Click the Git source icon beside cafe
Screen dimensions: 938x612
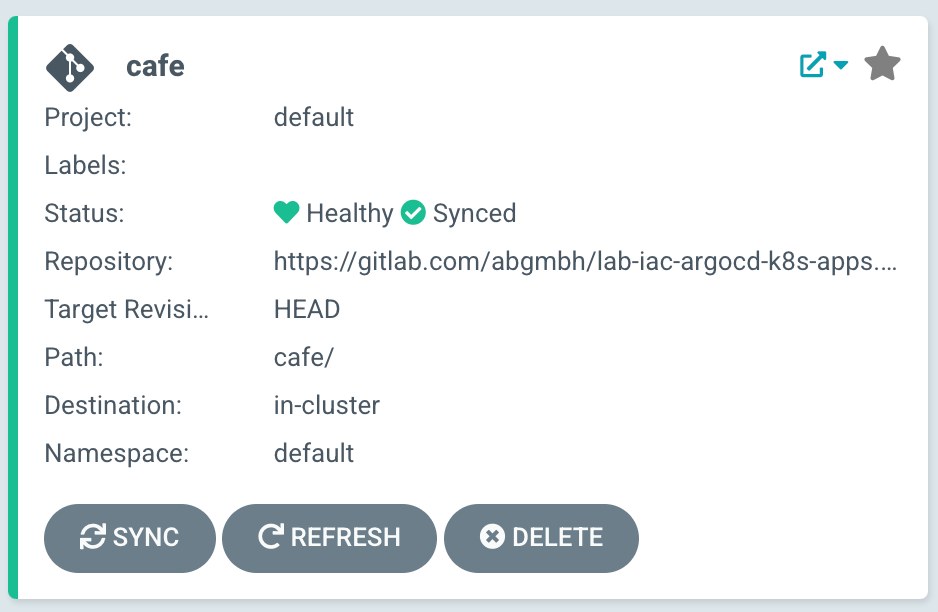click(x=70, y=67)
